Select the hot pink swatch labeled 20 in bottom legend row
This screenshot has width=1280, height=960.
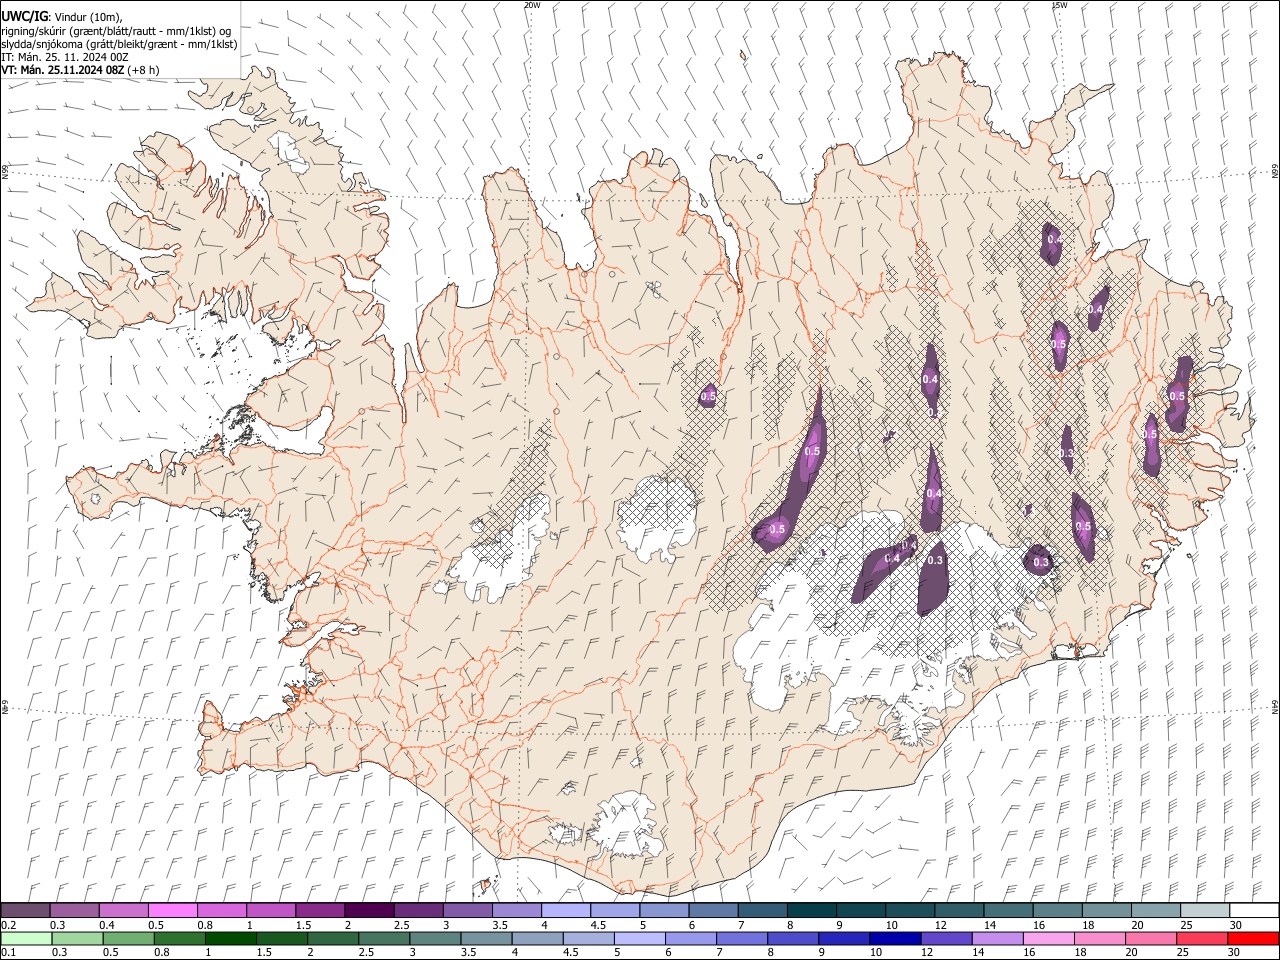point(1153,938)
